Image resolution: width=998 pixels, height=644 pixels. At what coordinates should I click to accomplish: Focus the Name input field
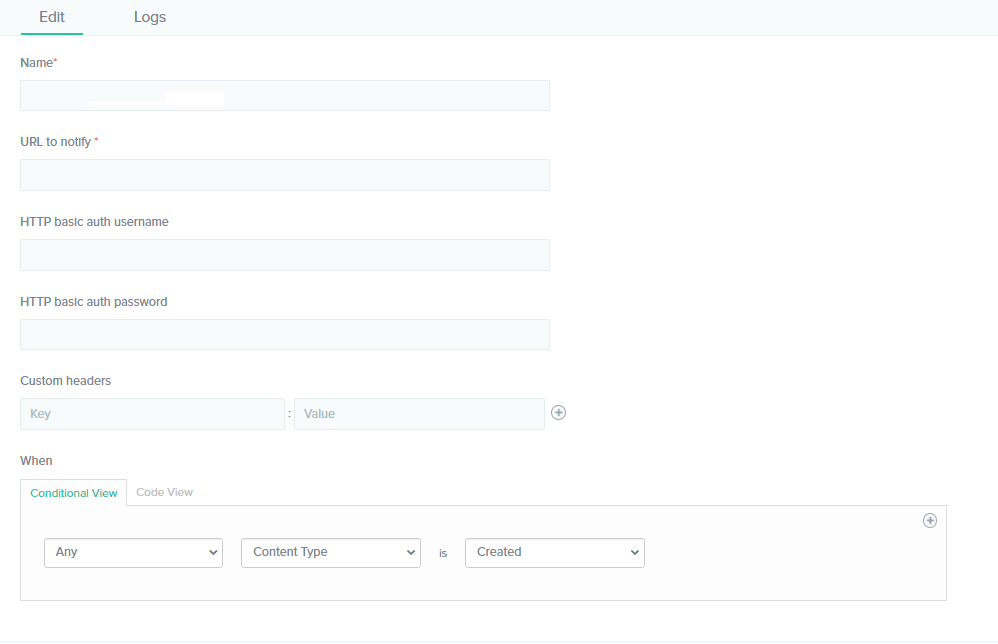tap(285, 95)
